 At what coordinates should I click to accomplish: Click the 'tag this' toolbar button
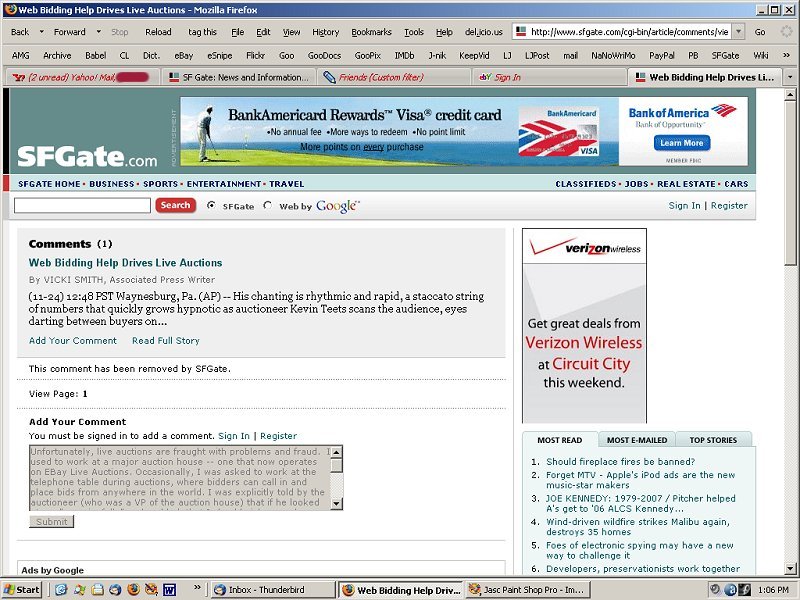pos(203,32)
